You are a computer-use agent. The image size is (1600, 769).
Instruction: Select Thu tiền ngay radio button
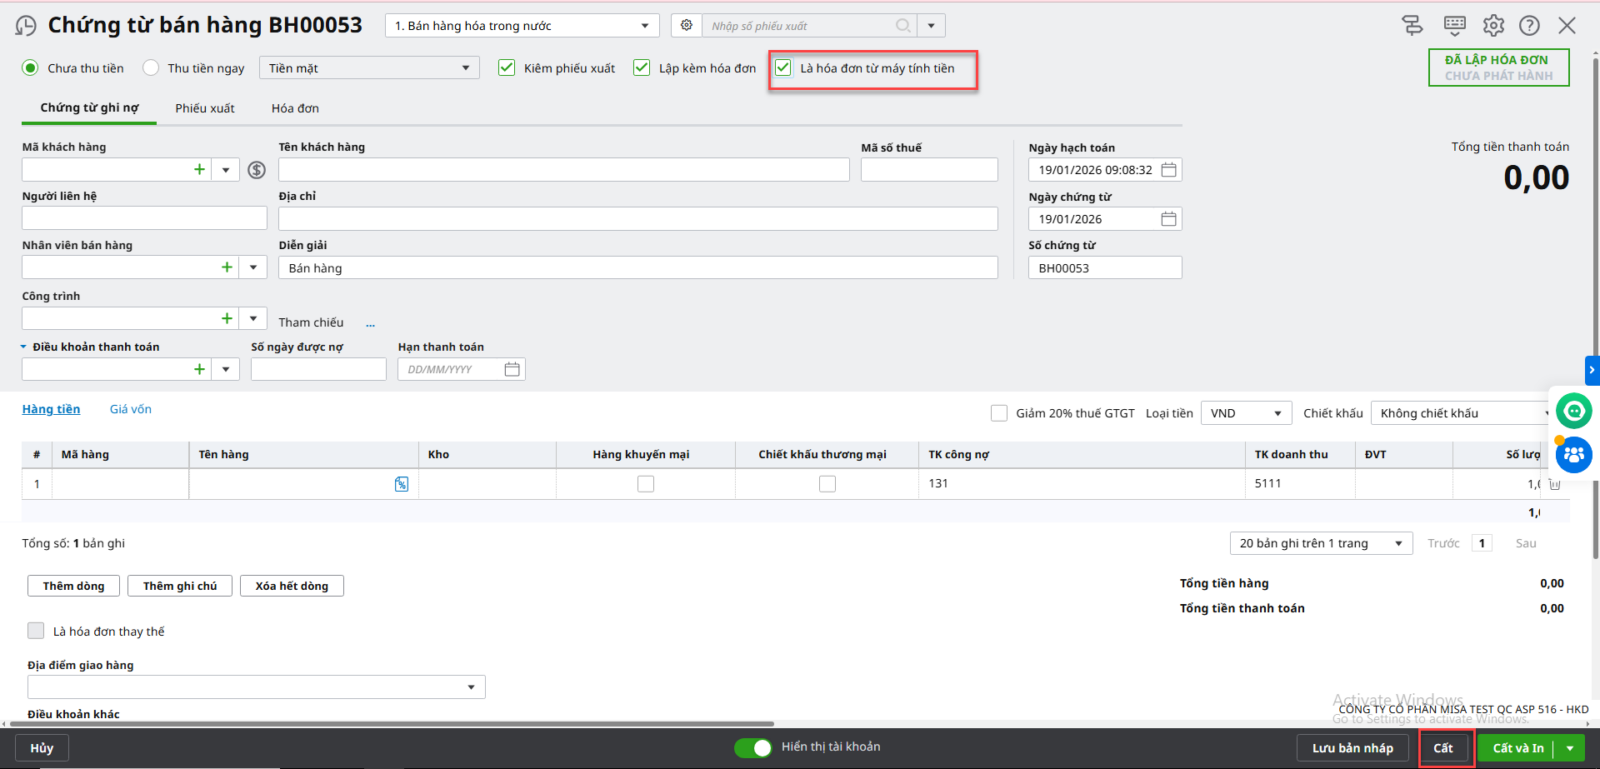point(151,68)
